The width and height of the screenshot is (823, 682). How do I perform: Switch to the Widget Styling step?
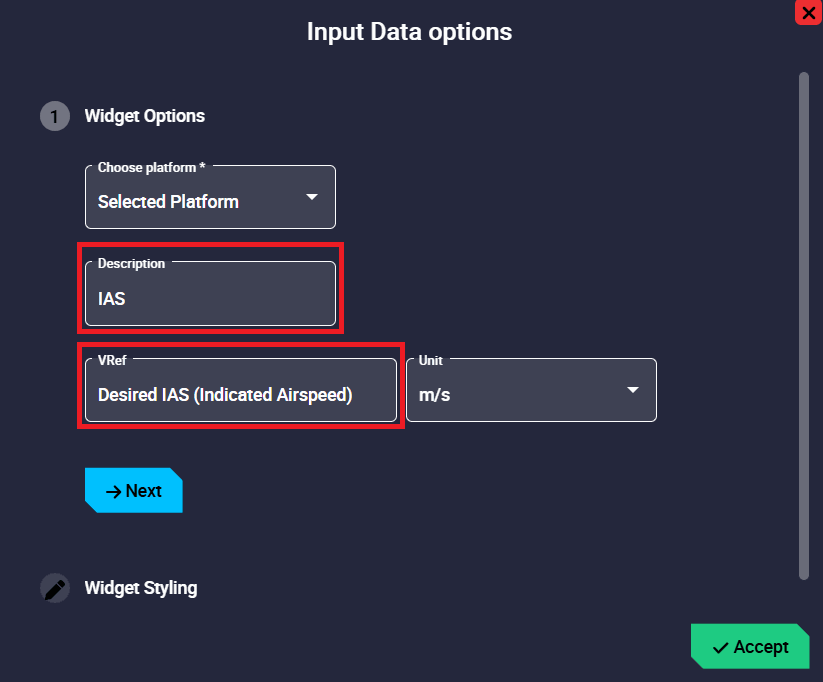tap(141, 588)
